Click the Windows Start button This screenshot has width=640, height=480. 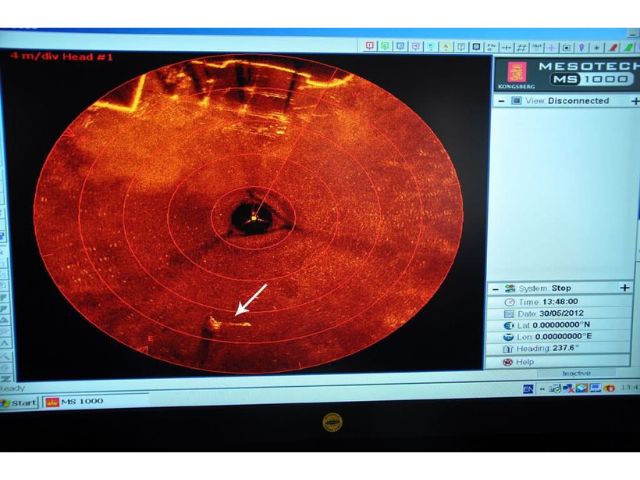[x=19, y=403]
